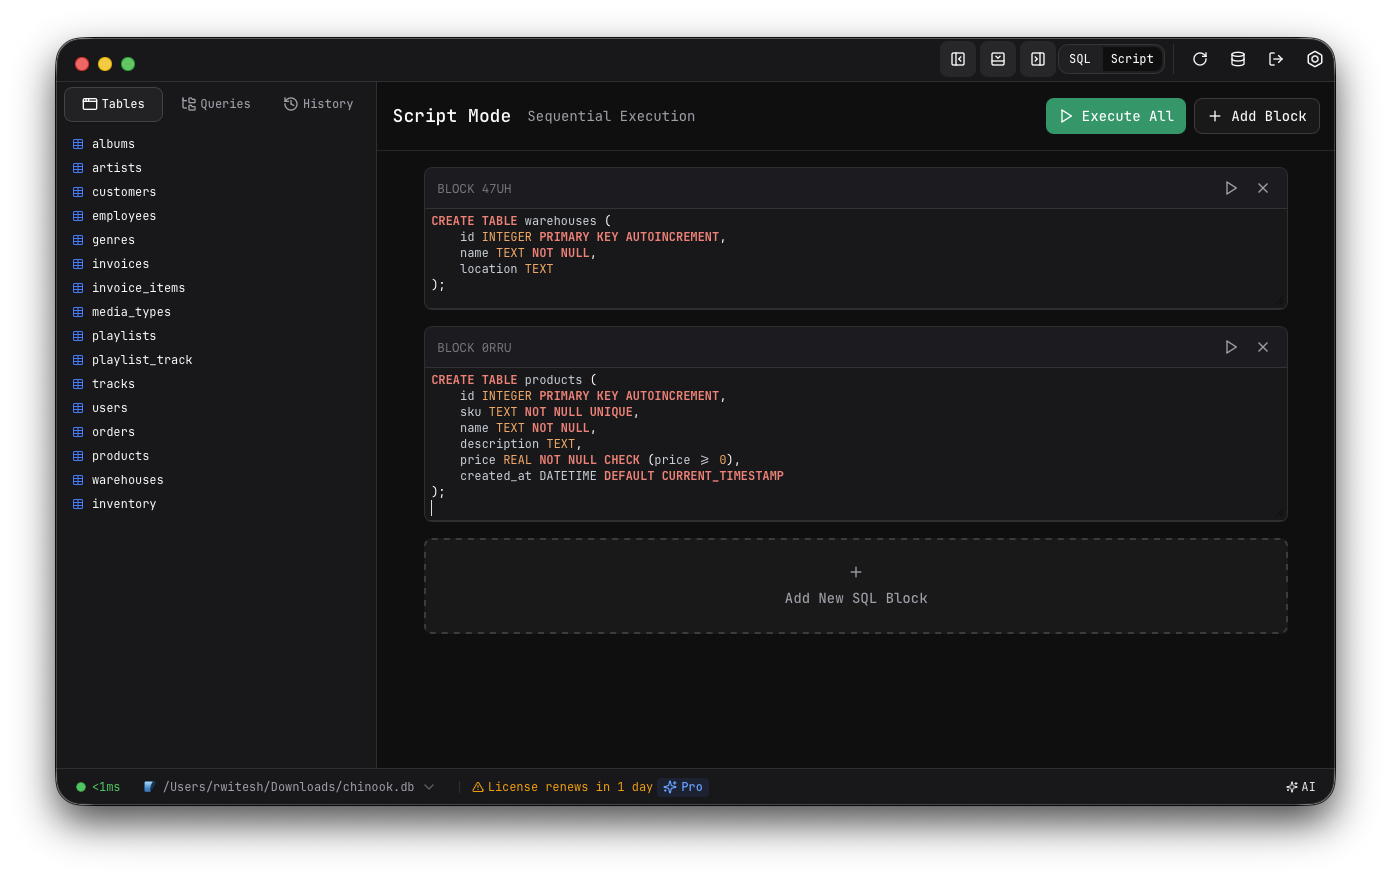
Task: Toggle the right sidebar panel icon
Action: pyautogui.click(x=1037, y=59)
